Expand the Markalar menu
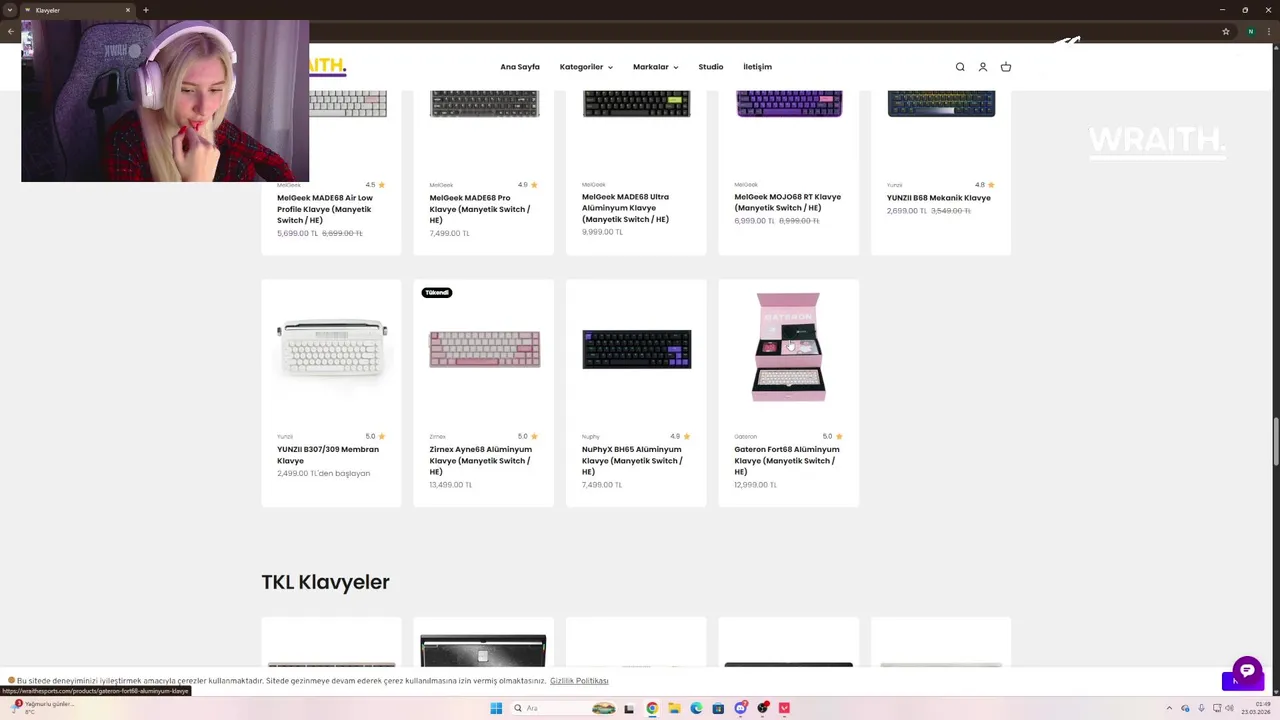 click(x=655, y=67)
